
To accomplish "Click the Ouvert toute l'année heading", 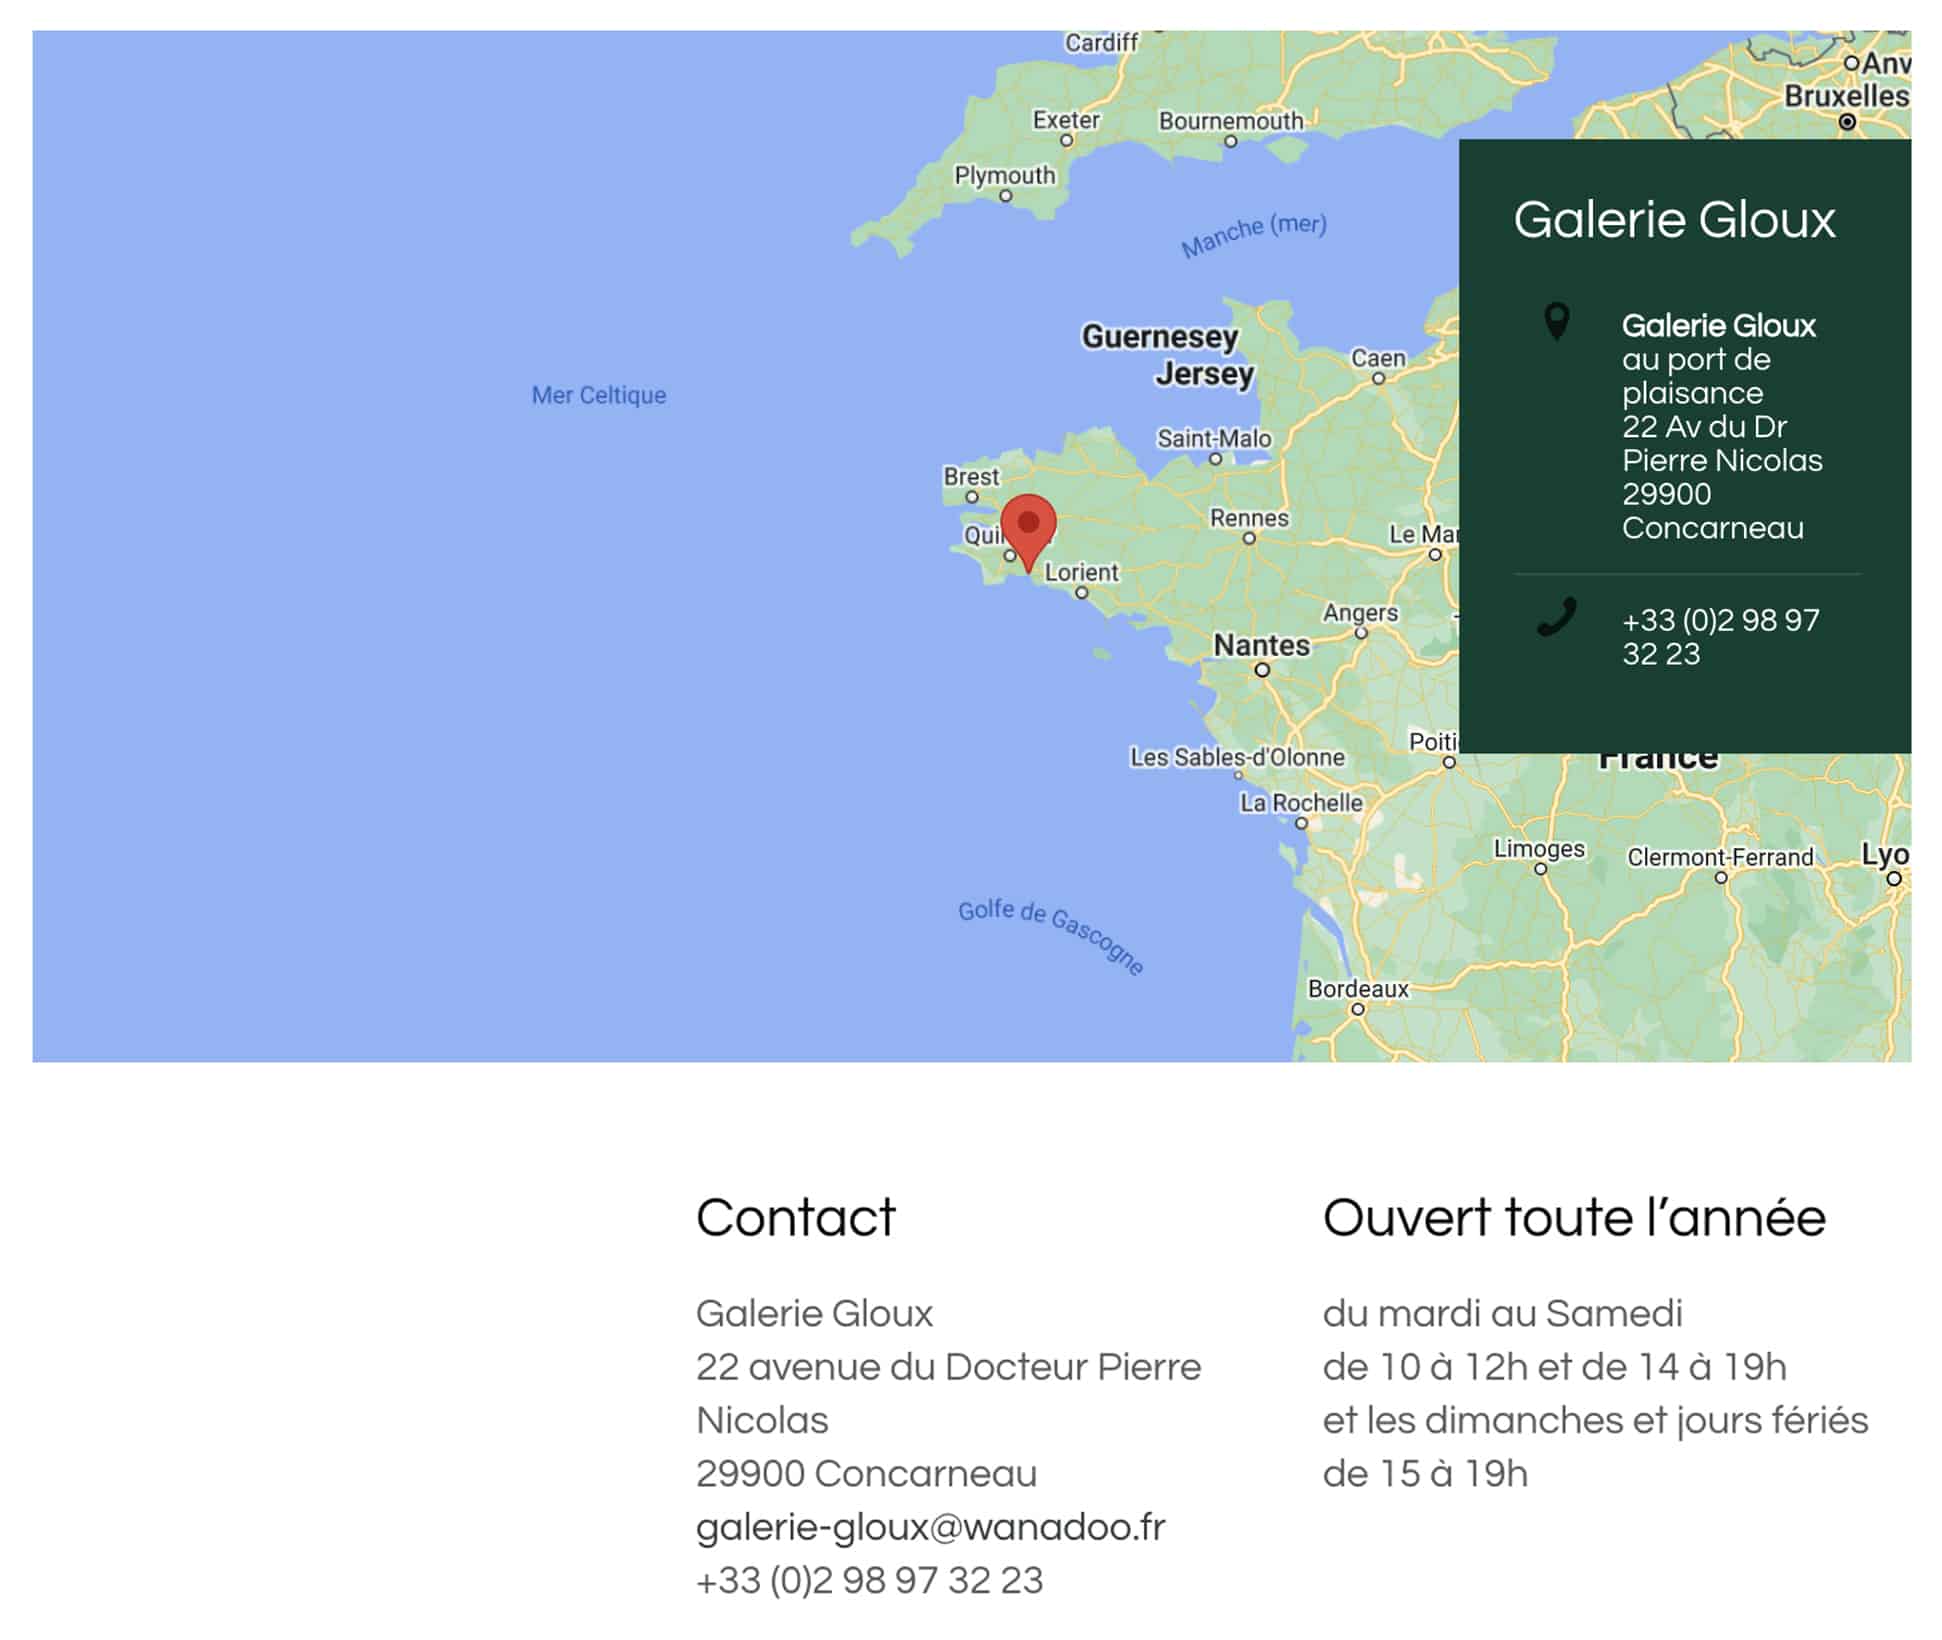I will pos(1574,1218).
